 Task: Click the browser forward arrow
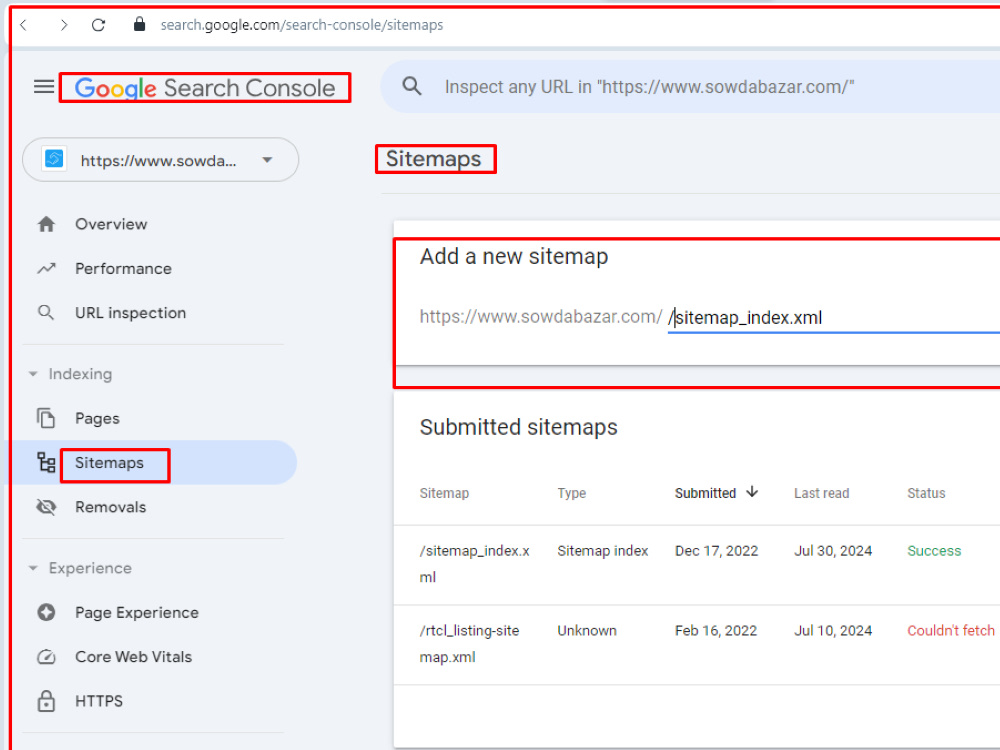(x=64, y=25)
